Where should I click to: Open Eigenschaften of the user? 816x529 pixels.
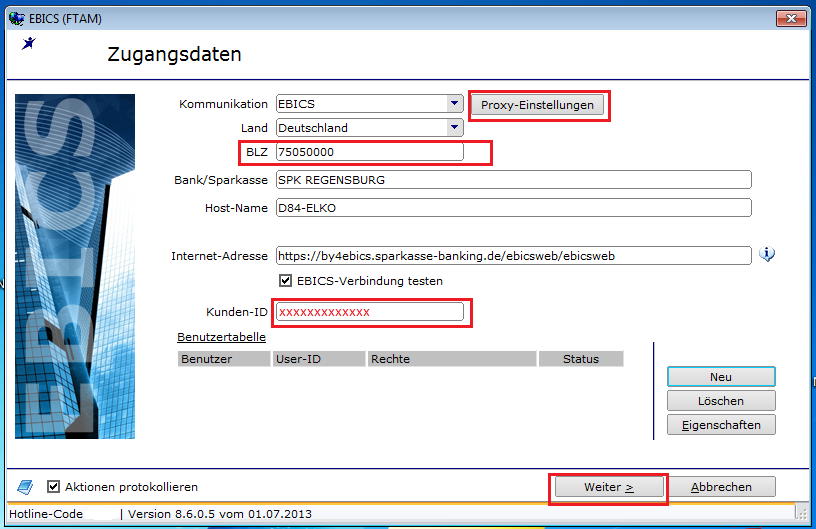[x=721, y=425]
